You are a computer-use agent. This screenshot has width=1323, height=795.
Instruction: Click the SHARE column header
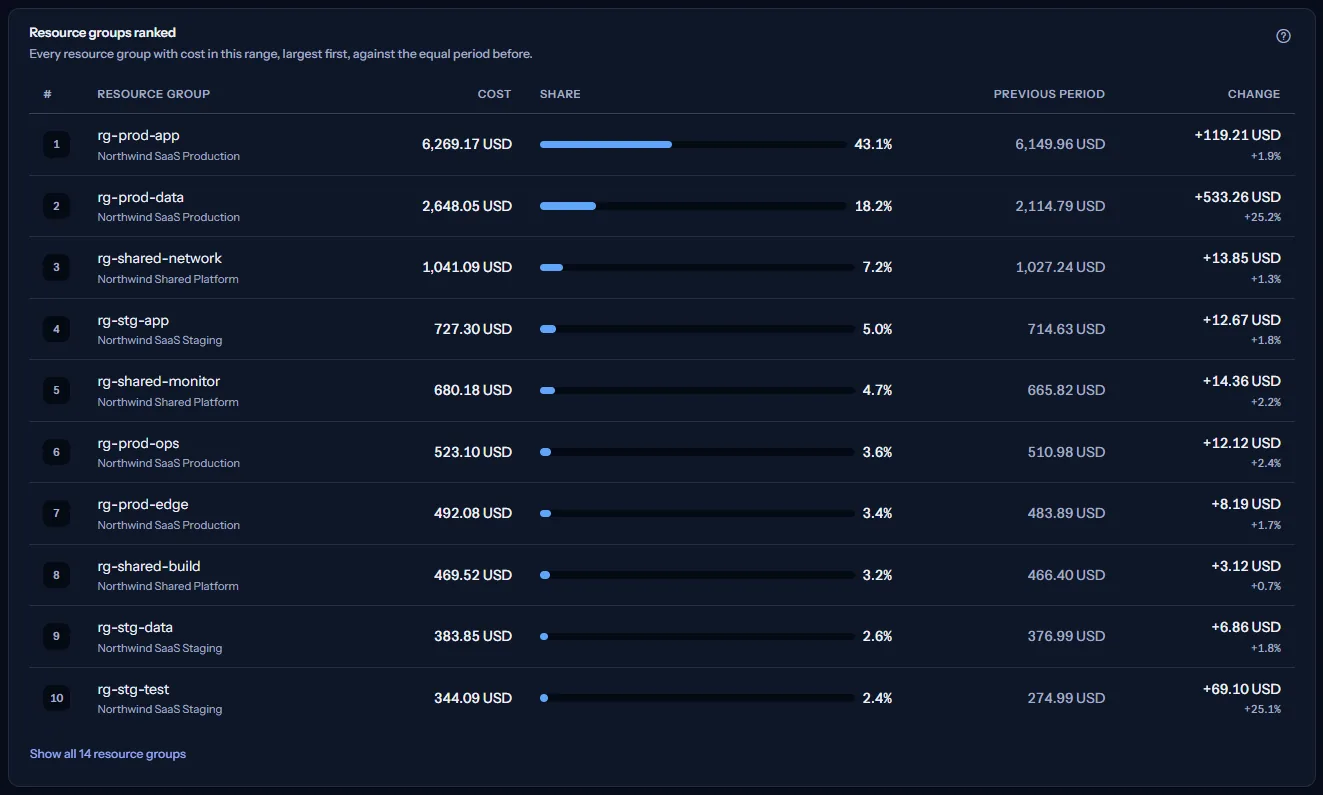pos(560,94)
